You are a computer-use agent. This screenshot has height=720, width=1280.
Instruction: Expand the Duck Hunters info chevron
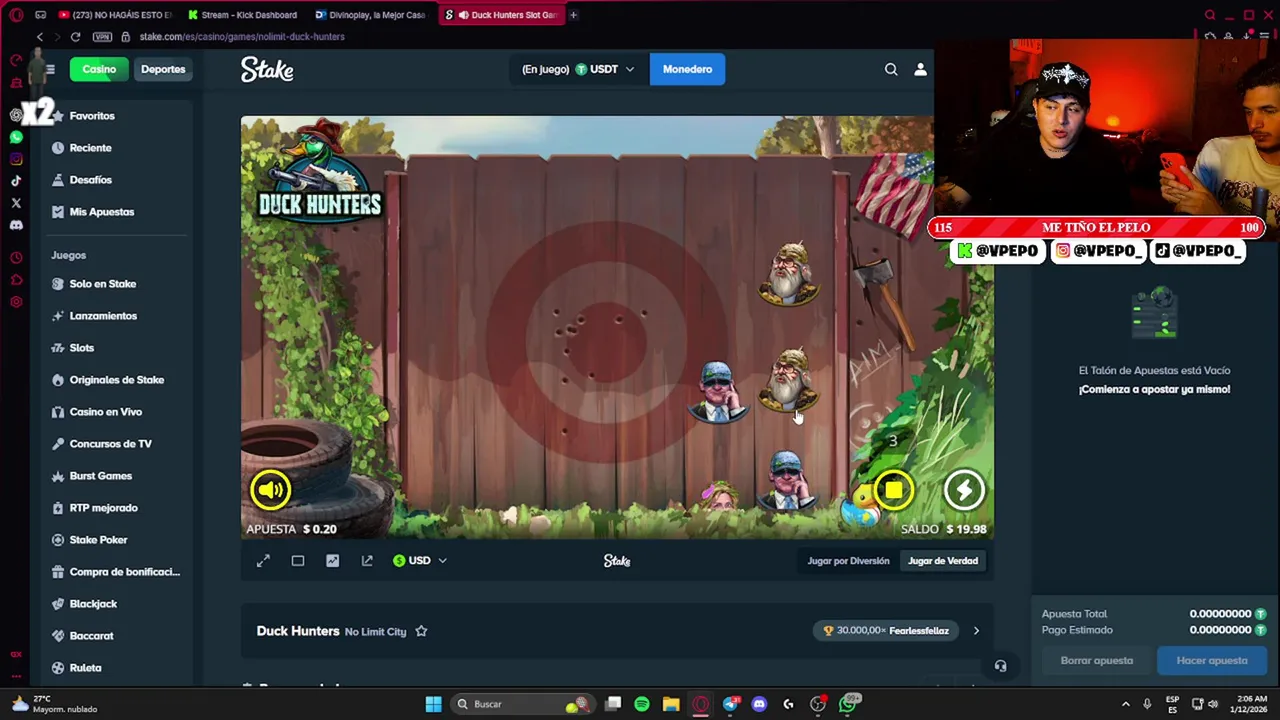[976, 631]
